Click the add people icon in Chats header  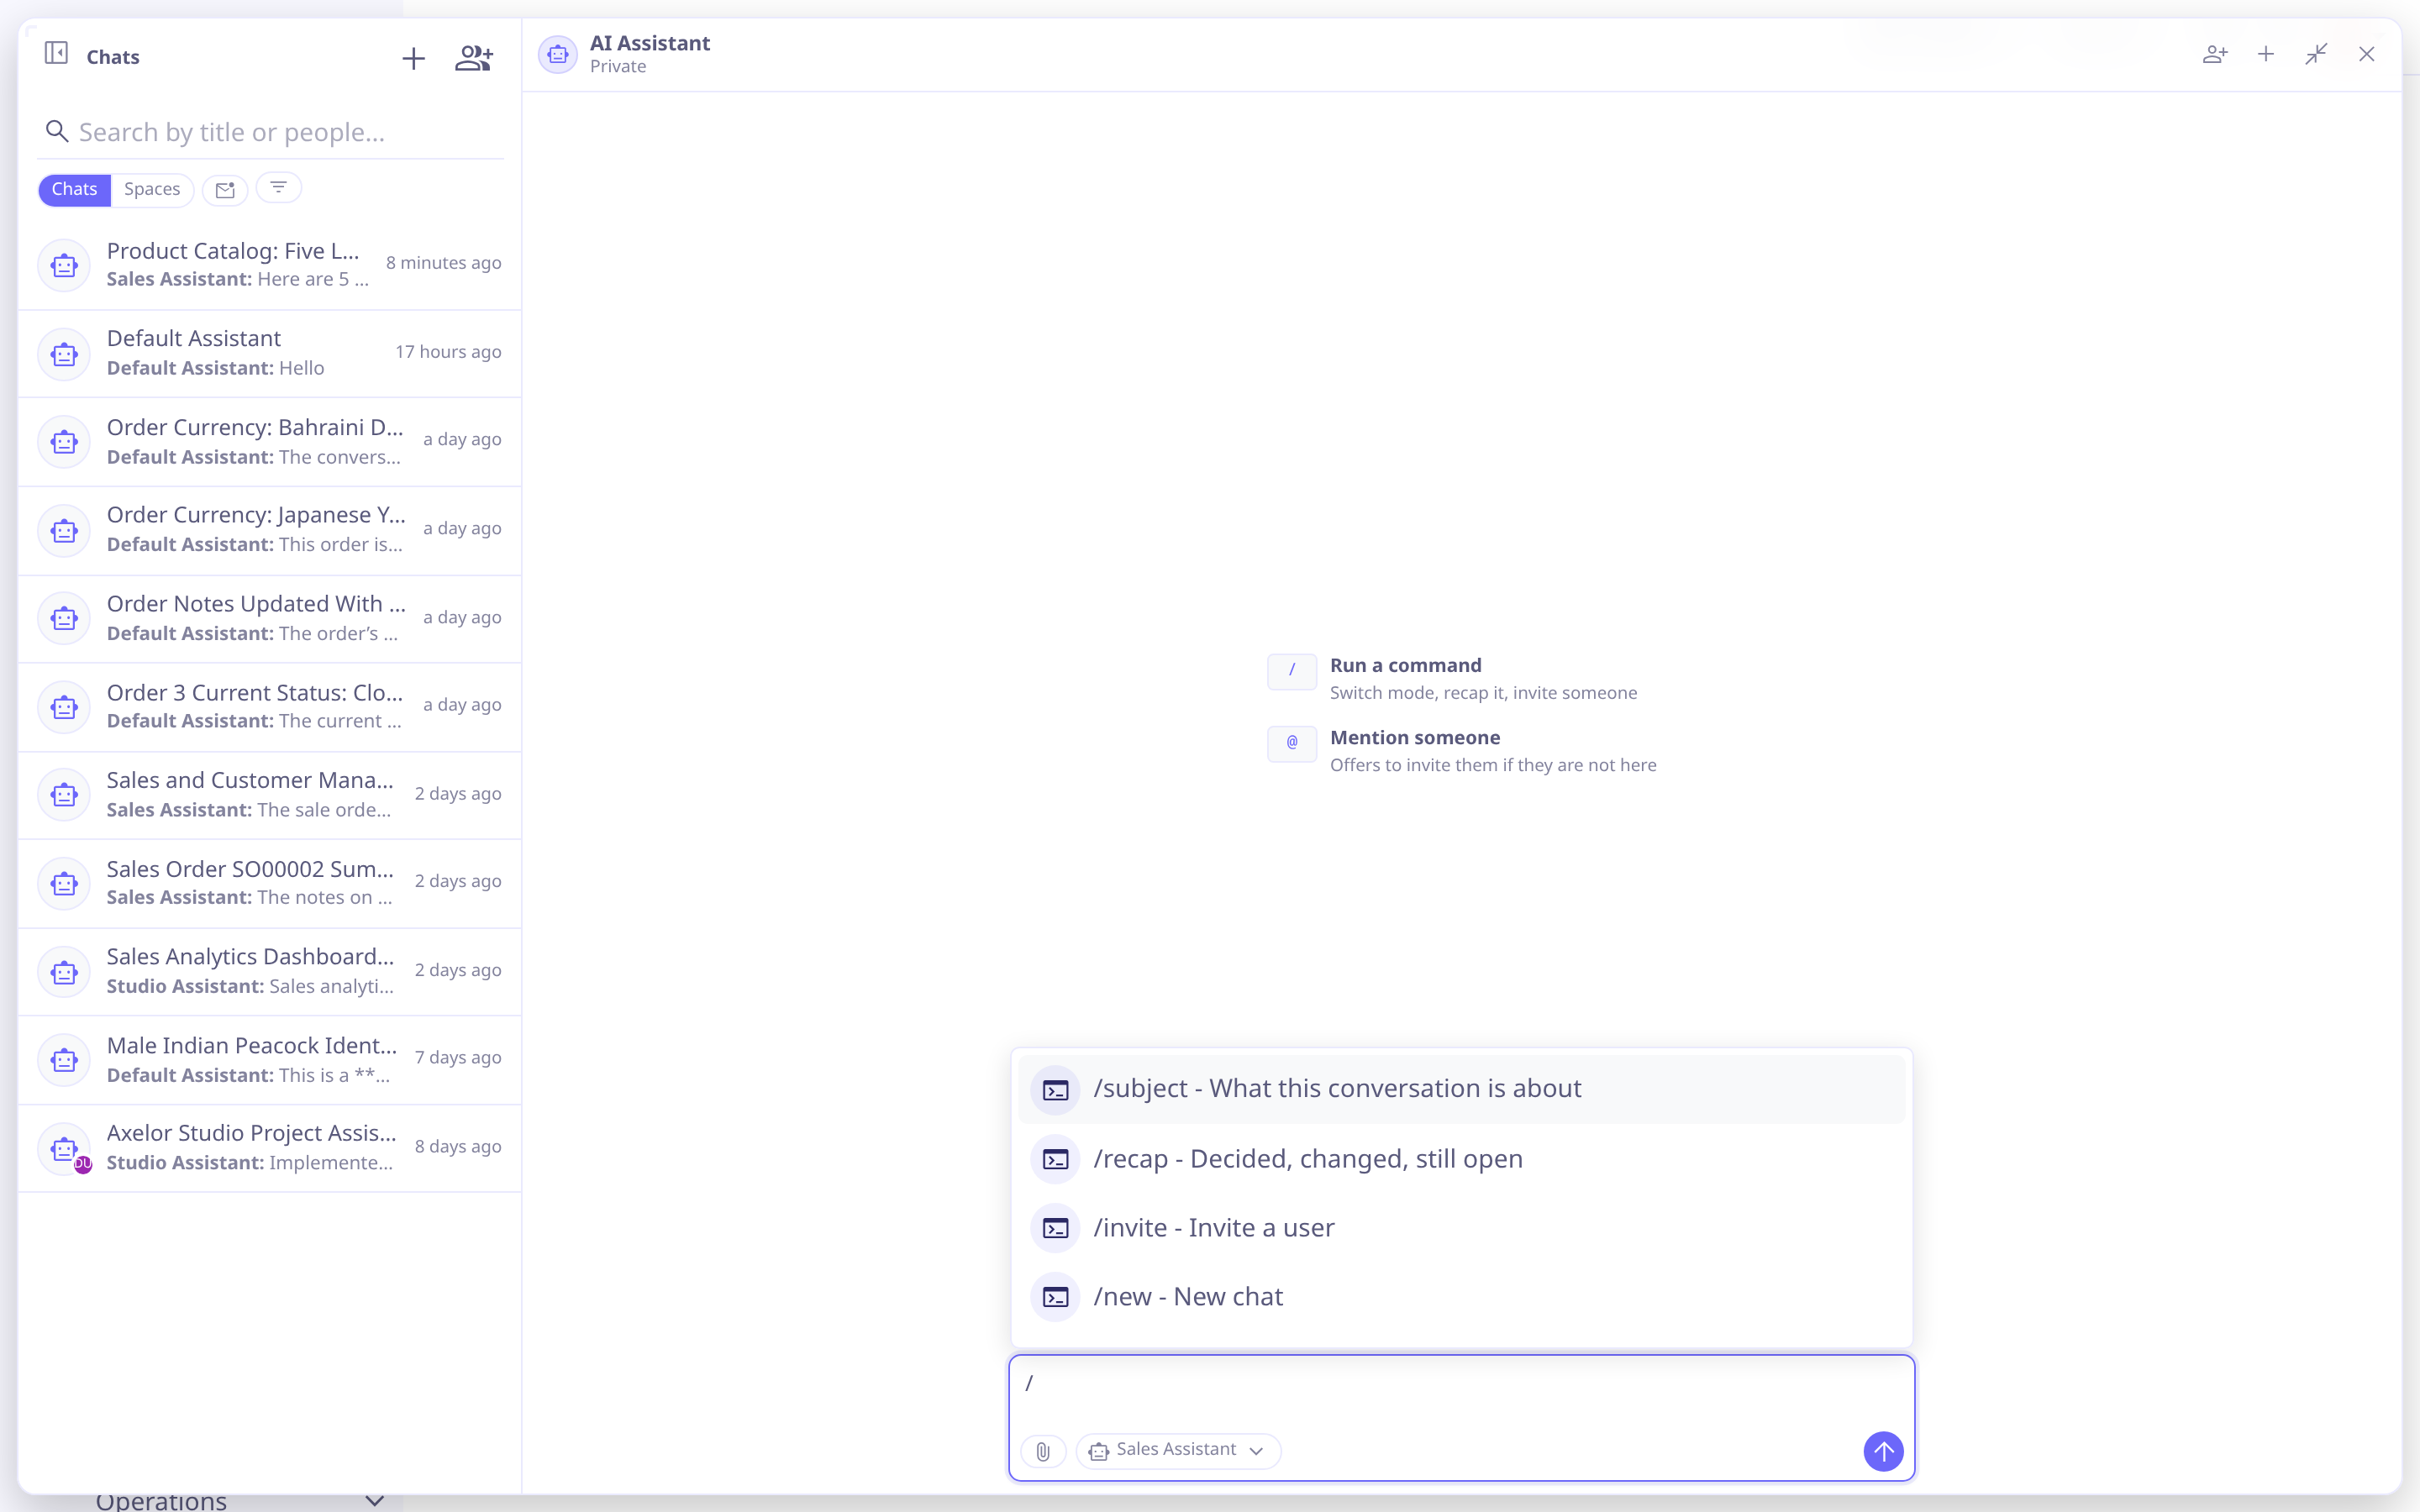(x=473, y=58)
